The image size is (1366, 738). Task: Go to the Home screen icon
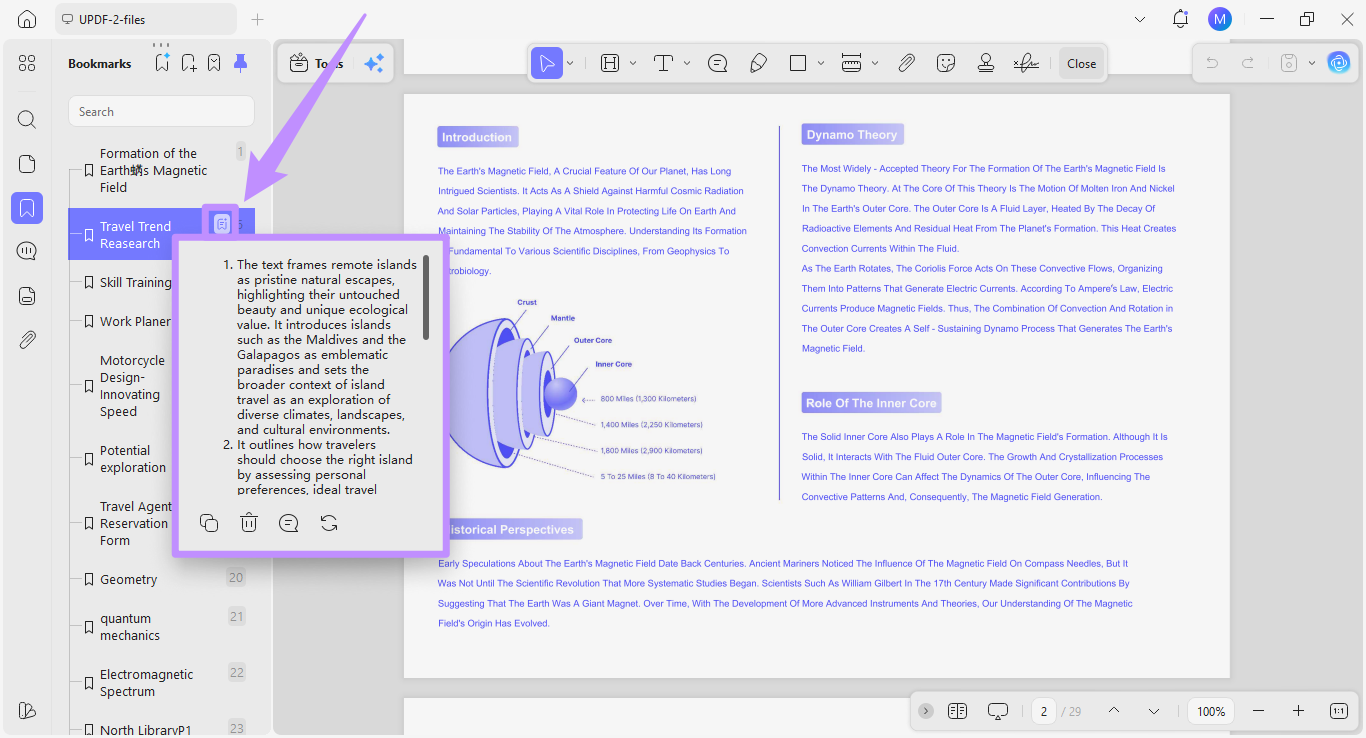[27, 19]
